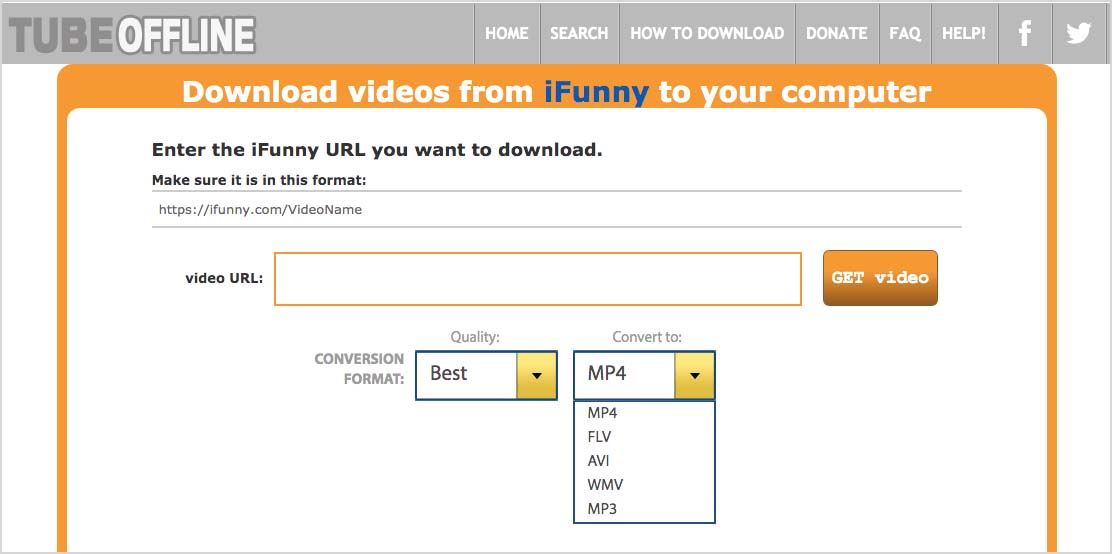Open the Quality dropdown showing Best
Screen dimensions: 1112x554
[x=486, y=375]
